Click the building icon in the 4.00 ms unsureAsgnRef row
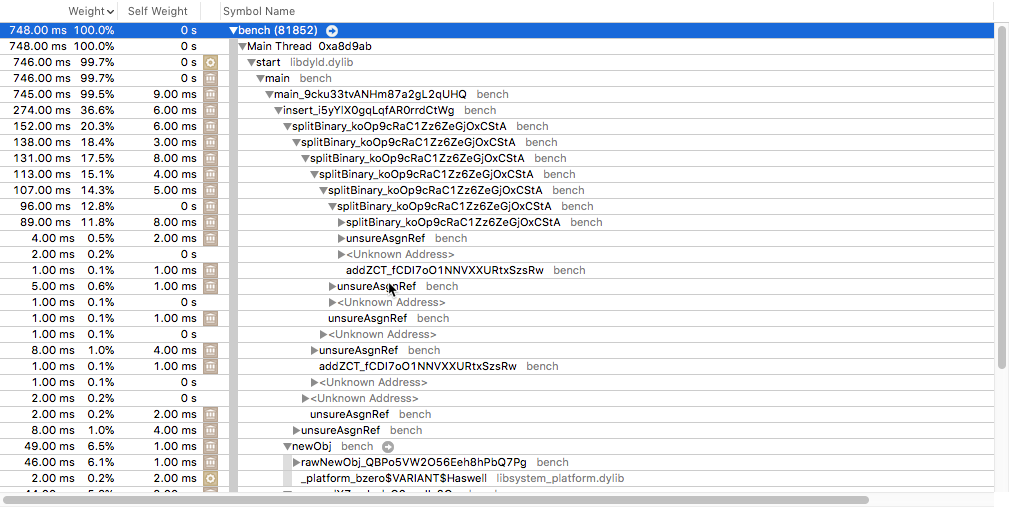1009x507 pixels. (x=210, y=239)
